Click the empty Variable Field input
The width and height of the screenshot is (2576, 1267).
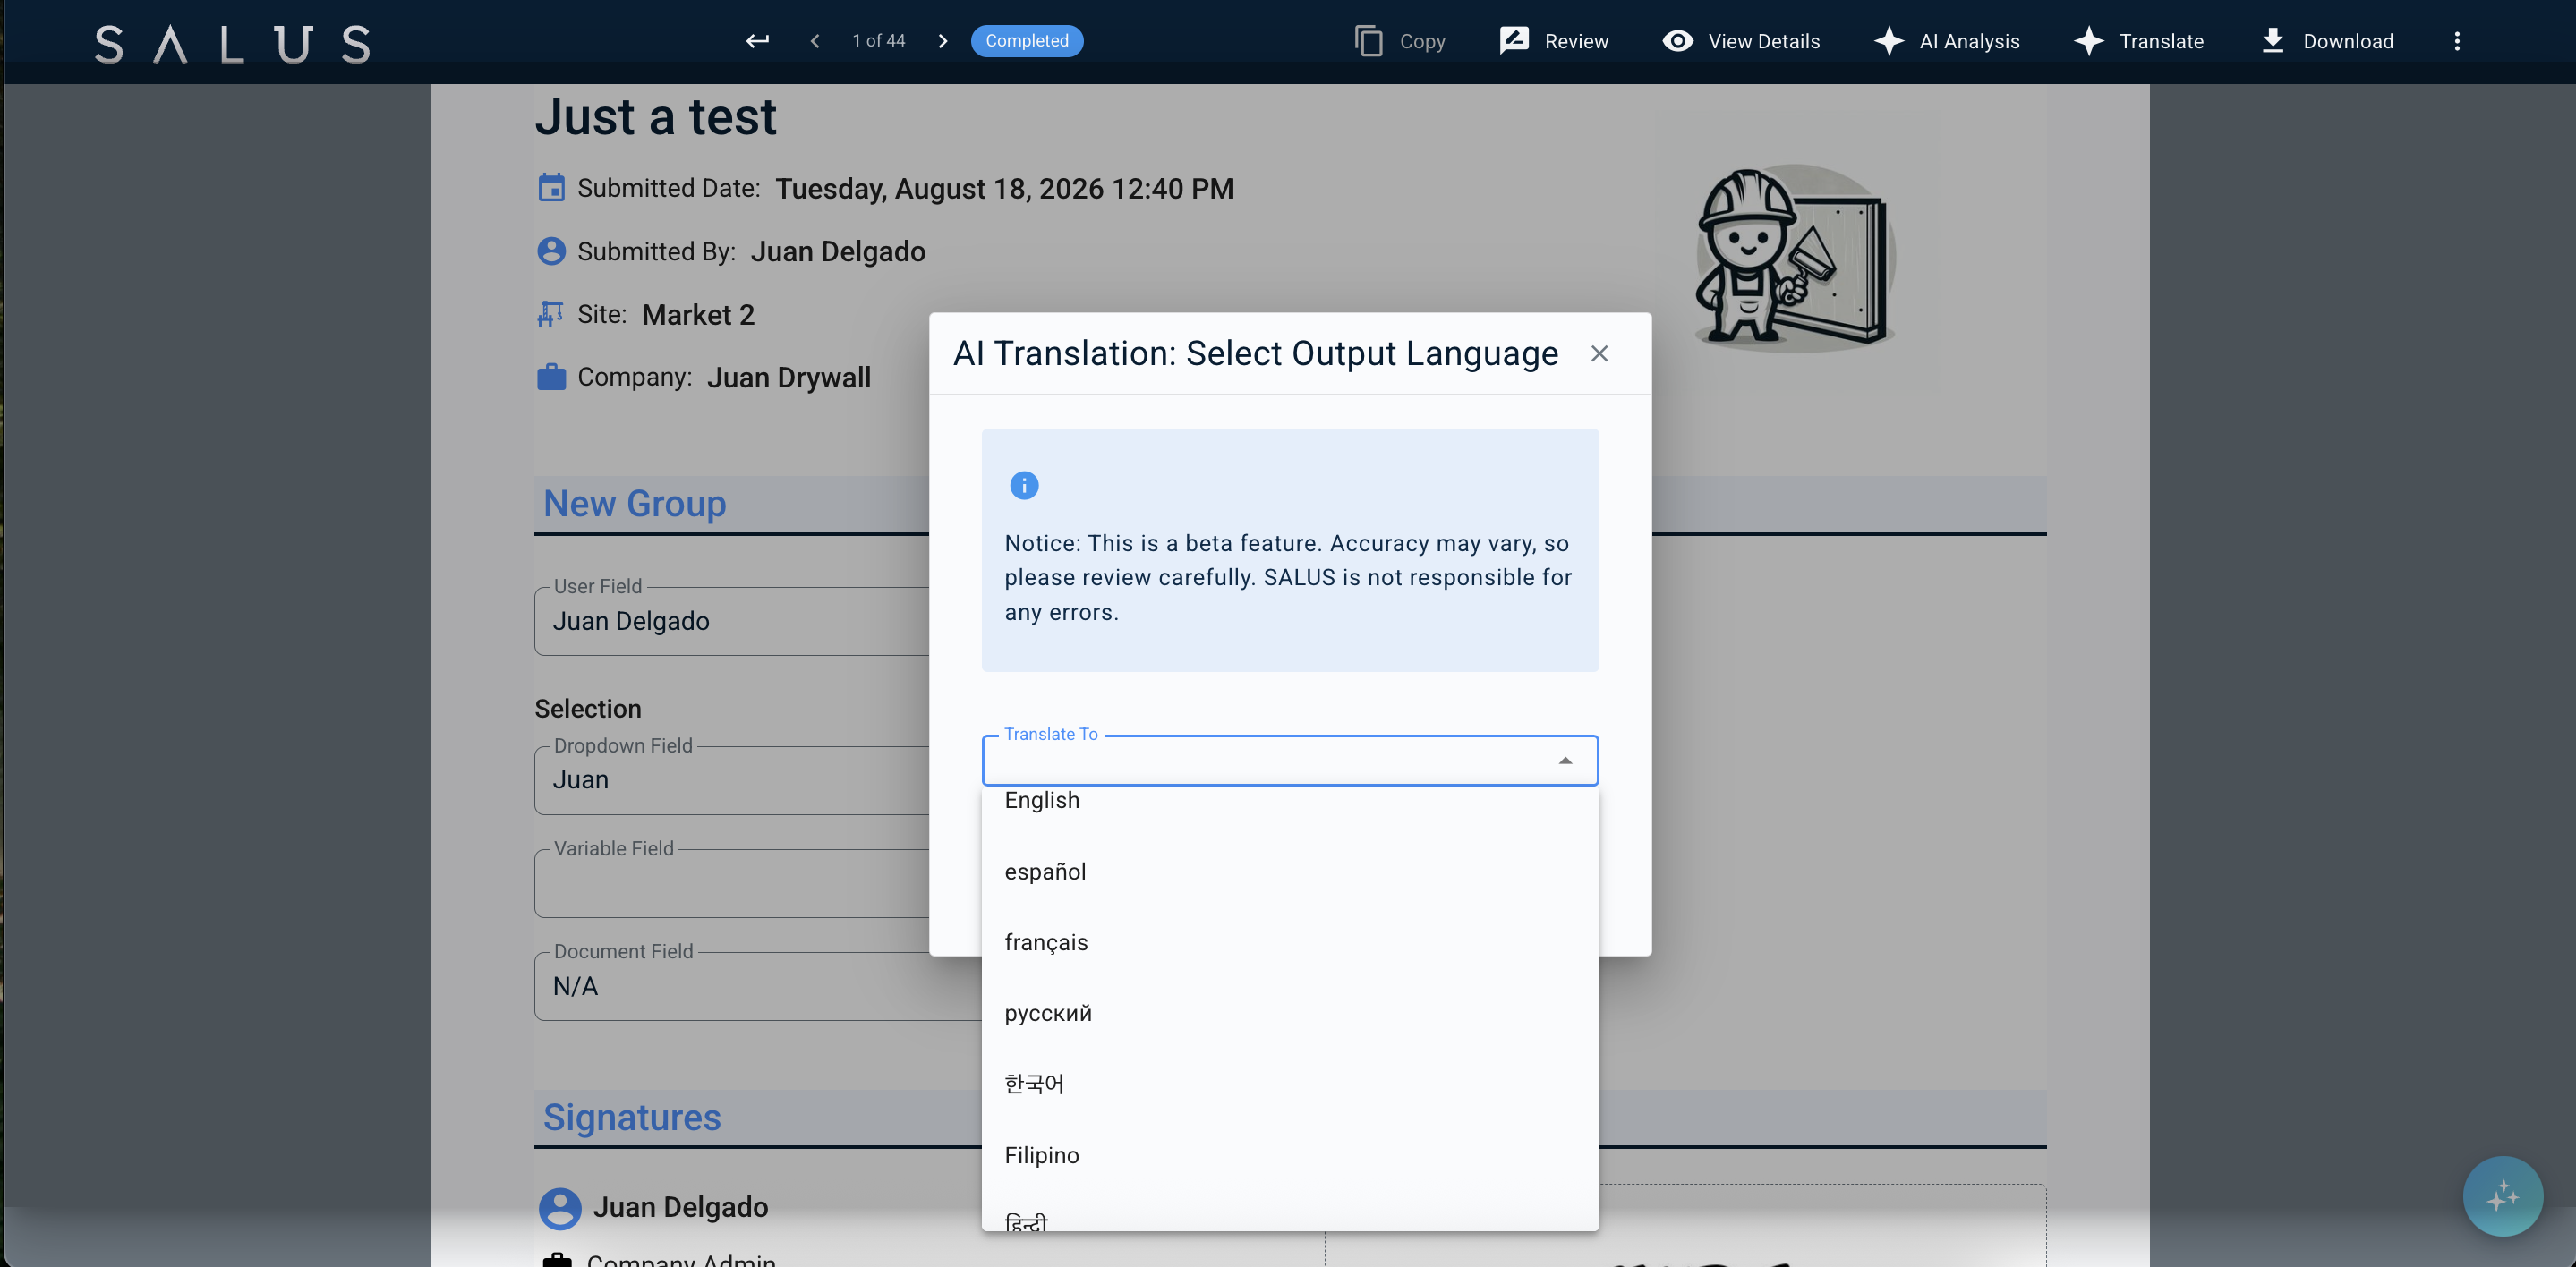pos(732,883)
